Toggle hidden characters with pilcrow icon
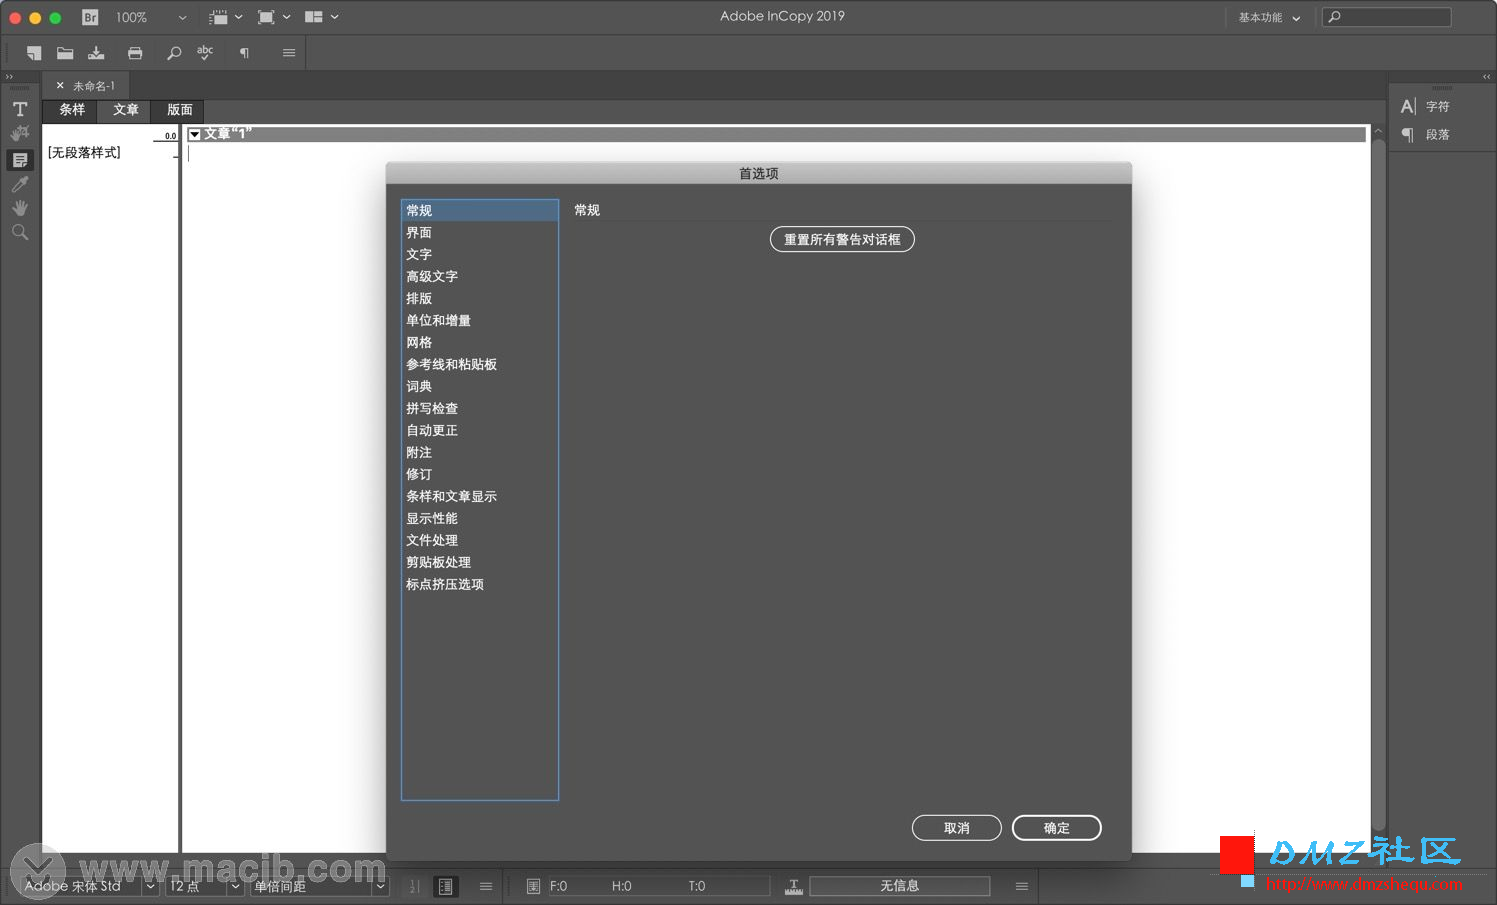 click(244, 53)
